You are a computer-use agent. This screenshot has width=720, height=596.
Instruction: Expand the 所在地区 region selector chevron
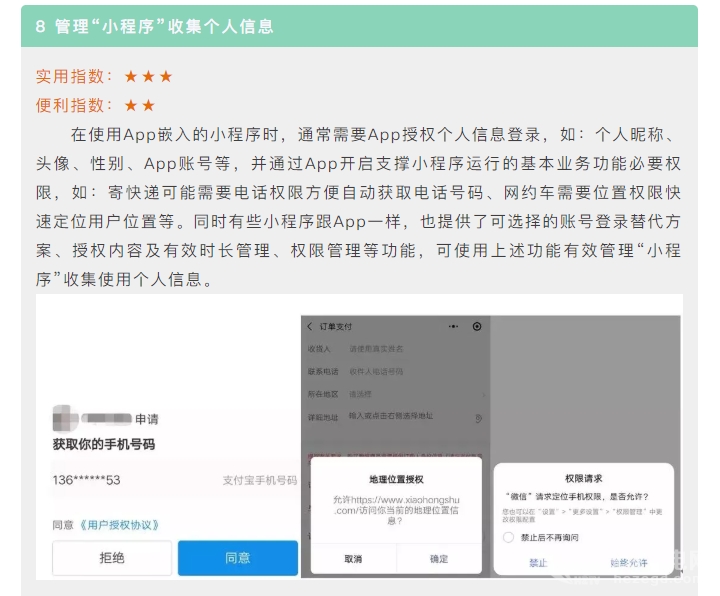point(483,394)
